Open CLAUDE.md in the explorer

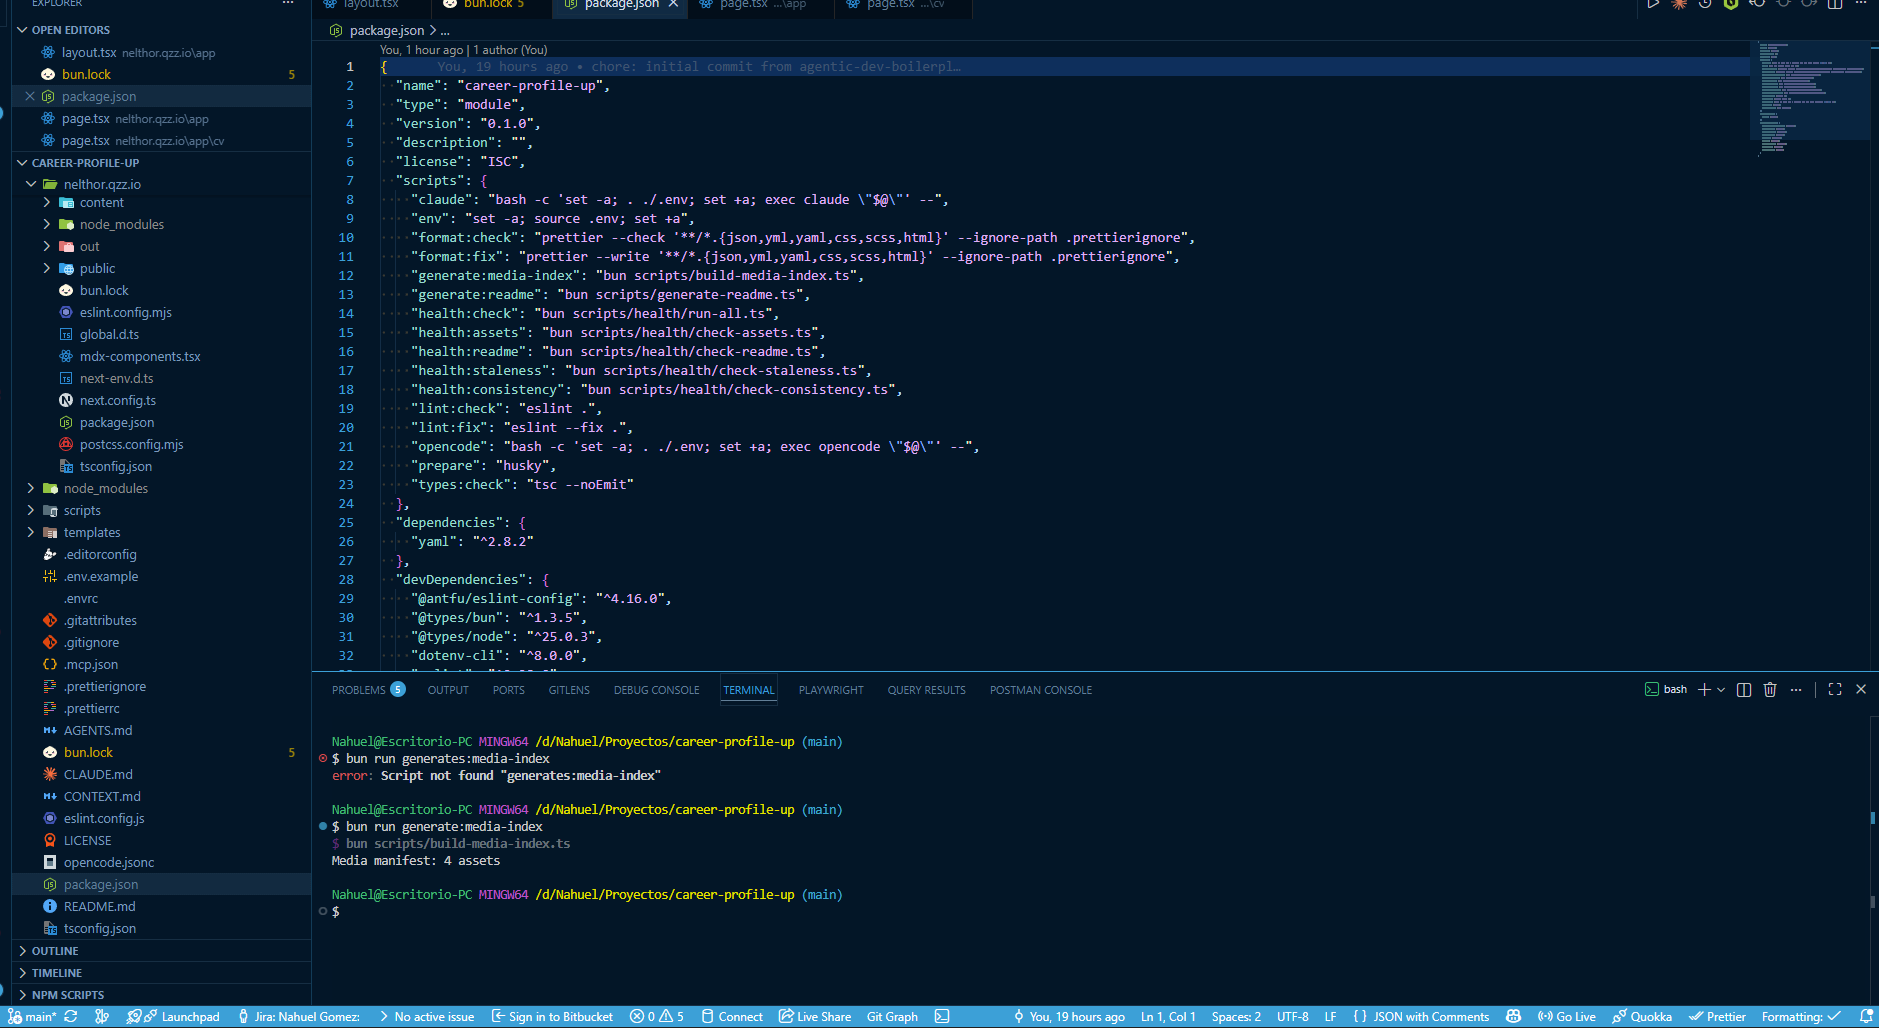[98, 774]
